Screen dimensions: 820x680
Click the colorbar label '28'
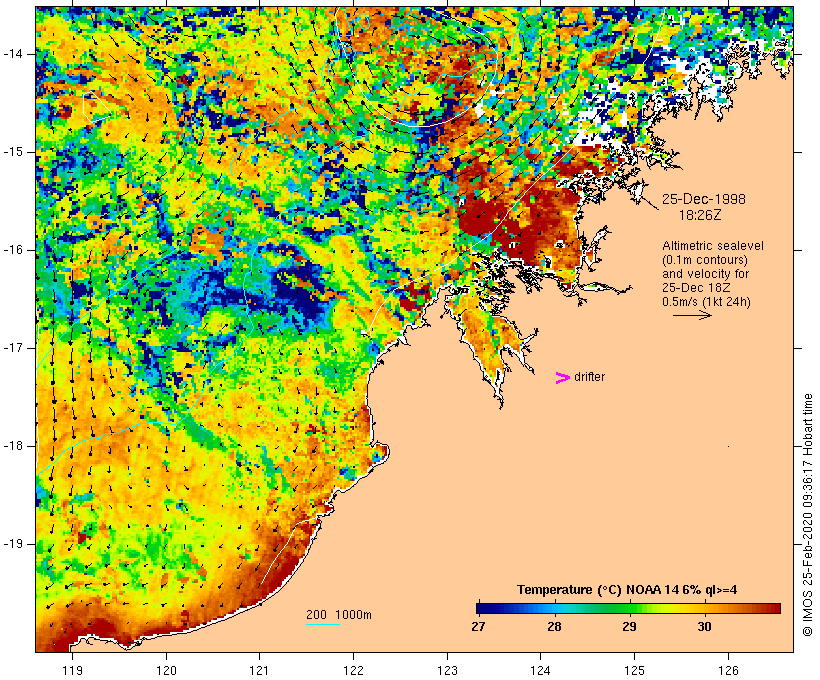point(554,626)
